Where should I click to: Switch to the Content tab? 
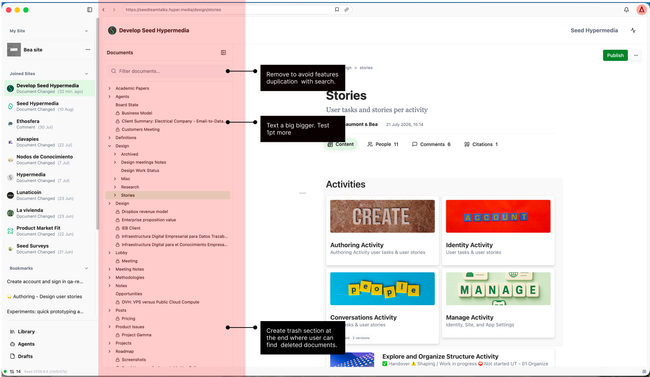[x=340, y=144]
